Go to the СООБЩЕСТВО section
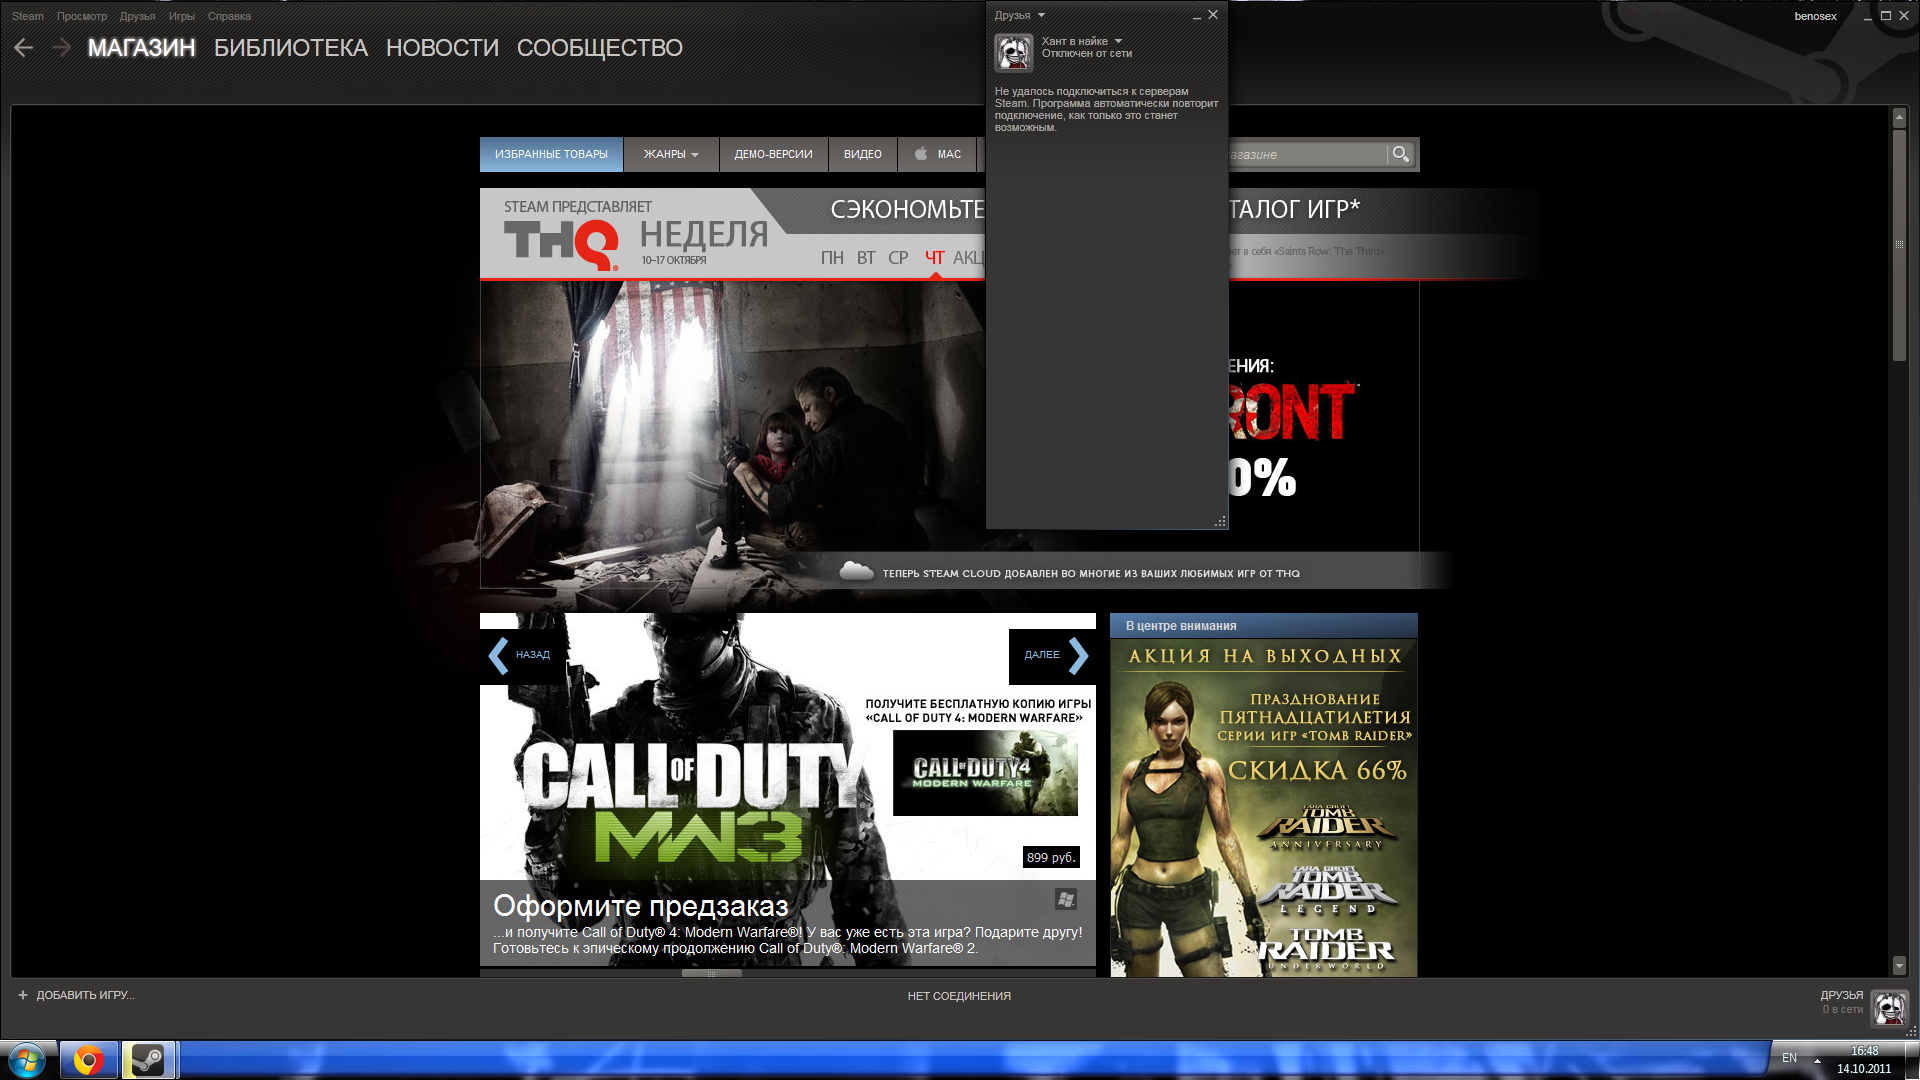This screenshot has width=1920, height=1080. point(600,48)
